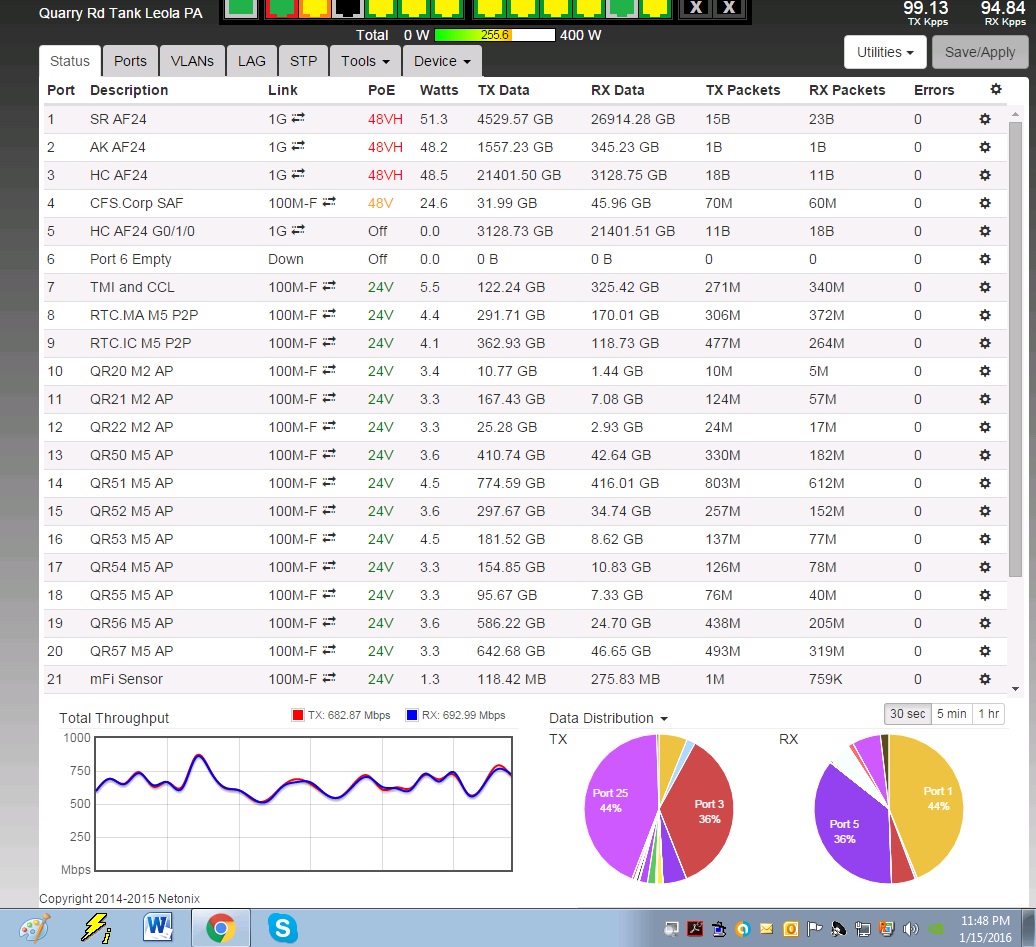The width and height of the screenshot is (1036, 947).
Task: Open settings gear for port 1 SR AF24
Action: click(984, 119)
